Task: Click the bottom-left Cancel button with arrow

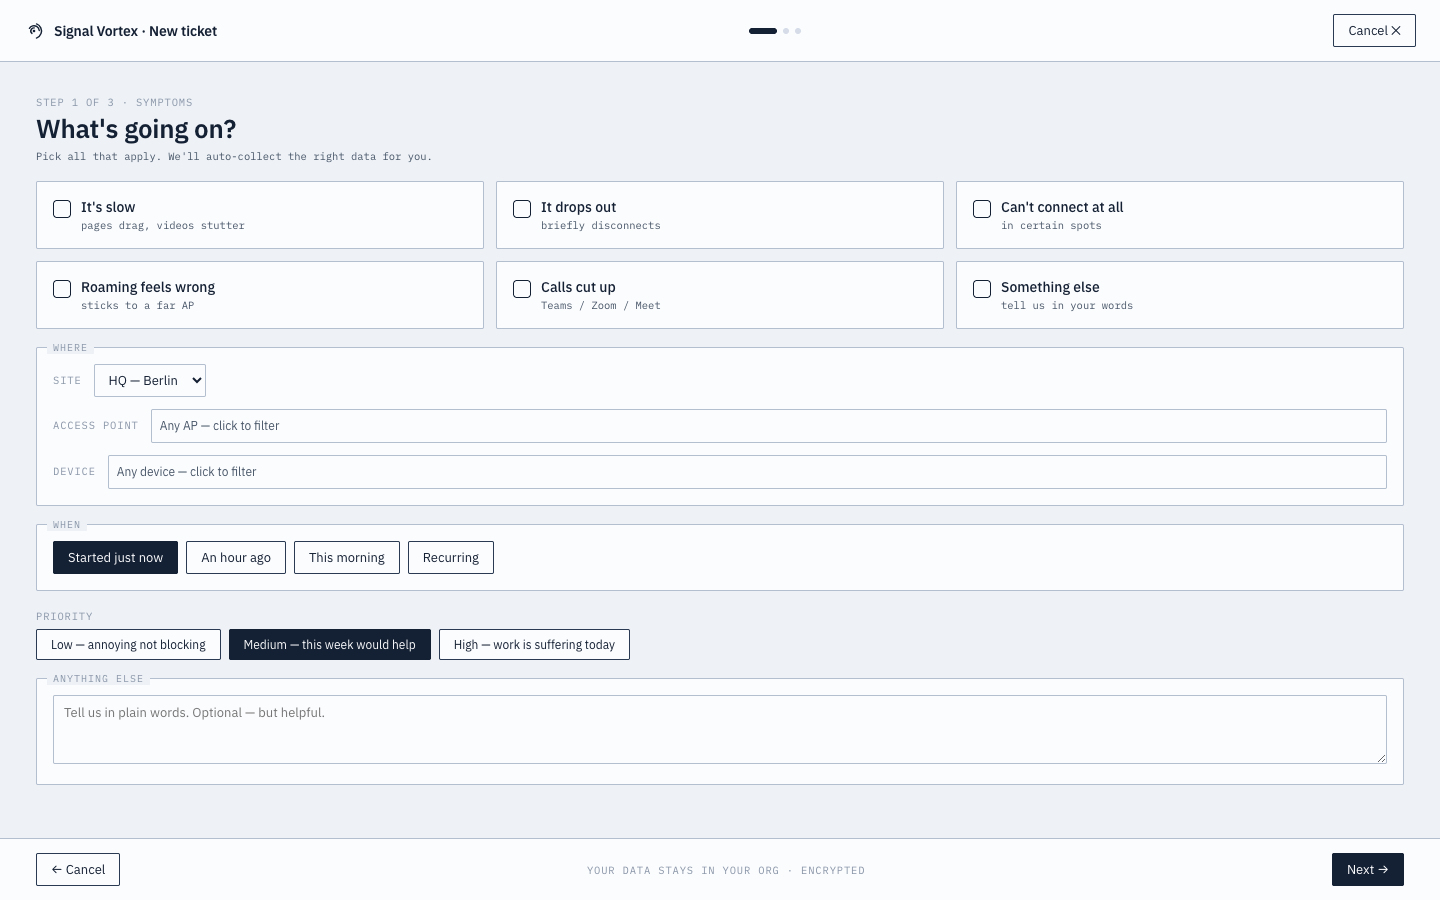Action: pos(78,870)
